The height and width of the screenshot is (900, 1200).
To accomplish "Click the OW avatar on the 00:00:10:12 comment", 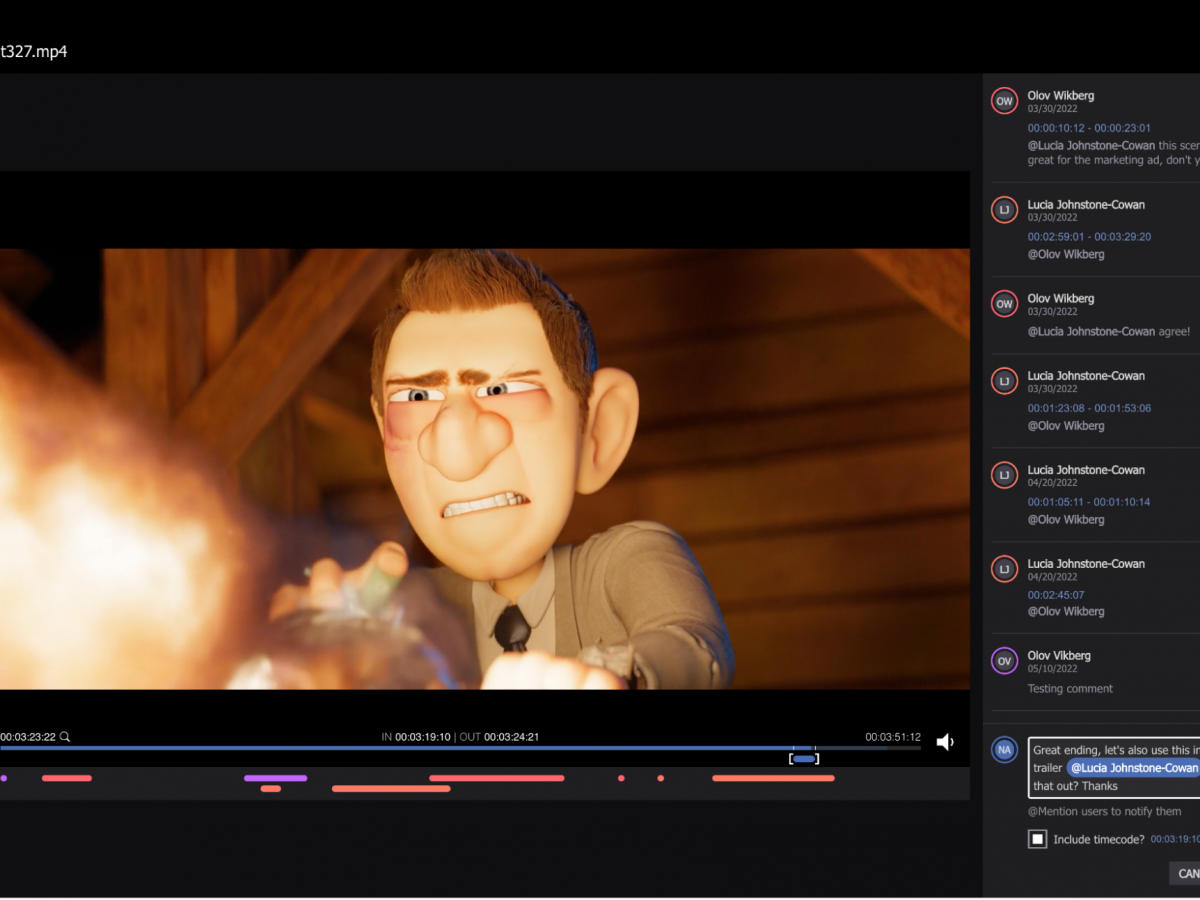I will pos(1004,101).
